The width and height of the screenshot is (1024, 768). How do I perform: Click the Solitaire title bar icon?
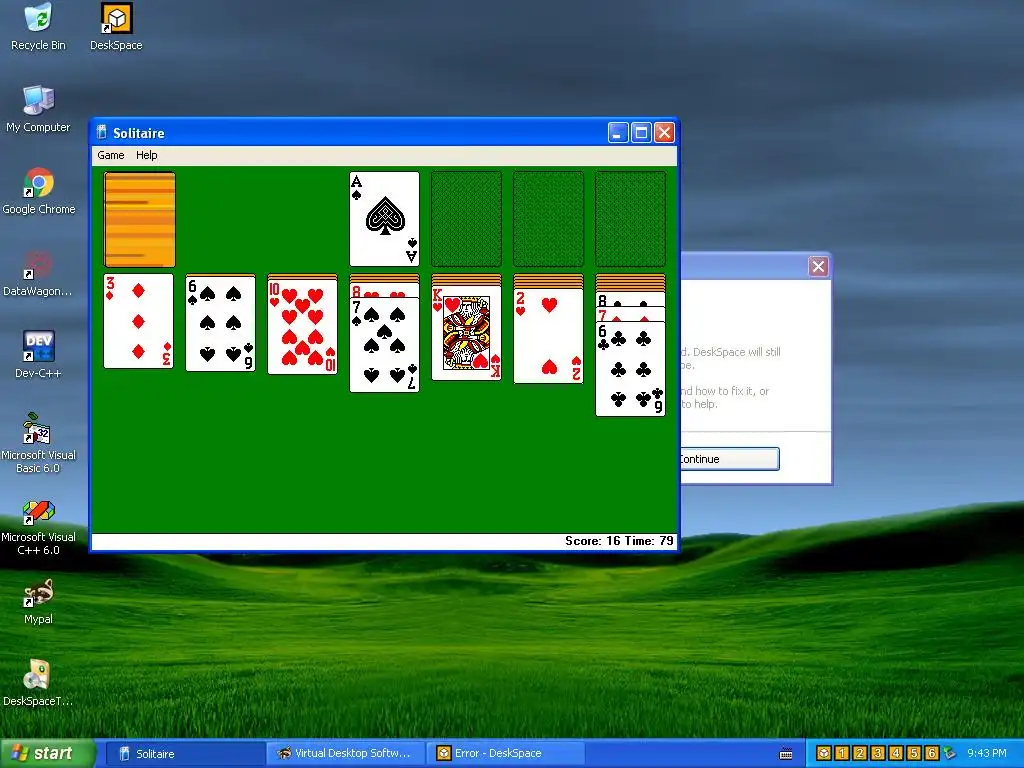tap(101, 133)
